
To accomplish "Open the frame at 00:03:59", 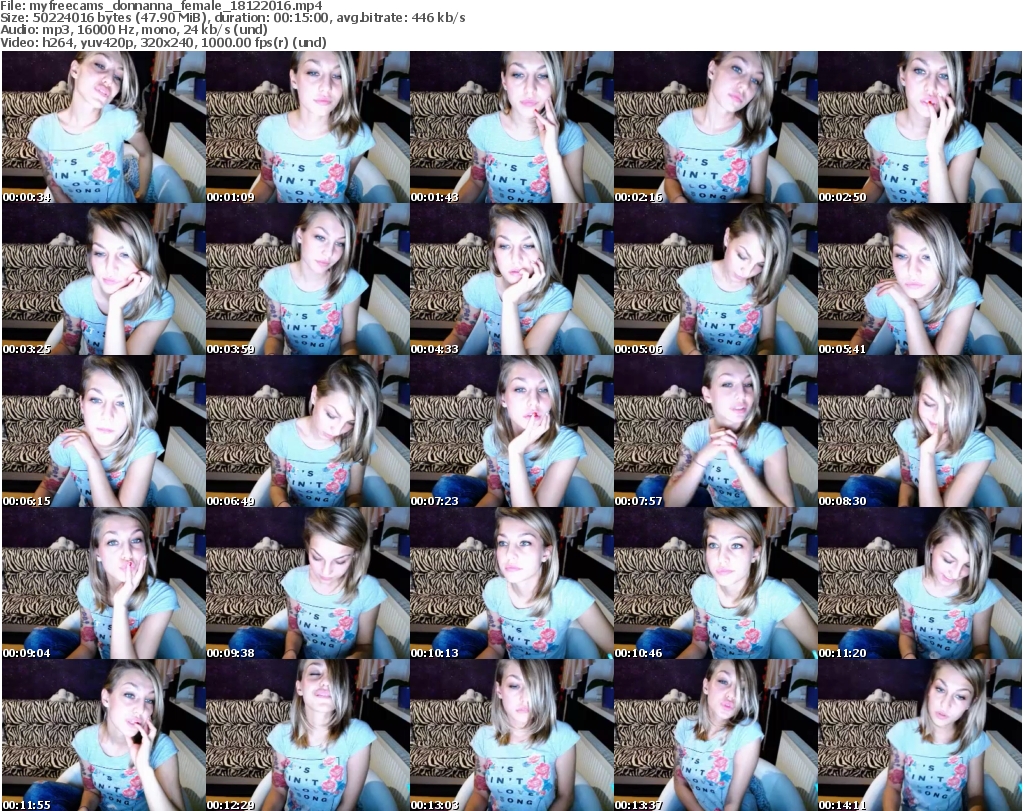I will pos(308,279).
